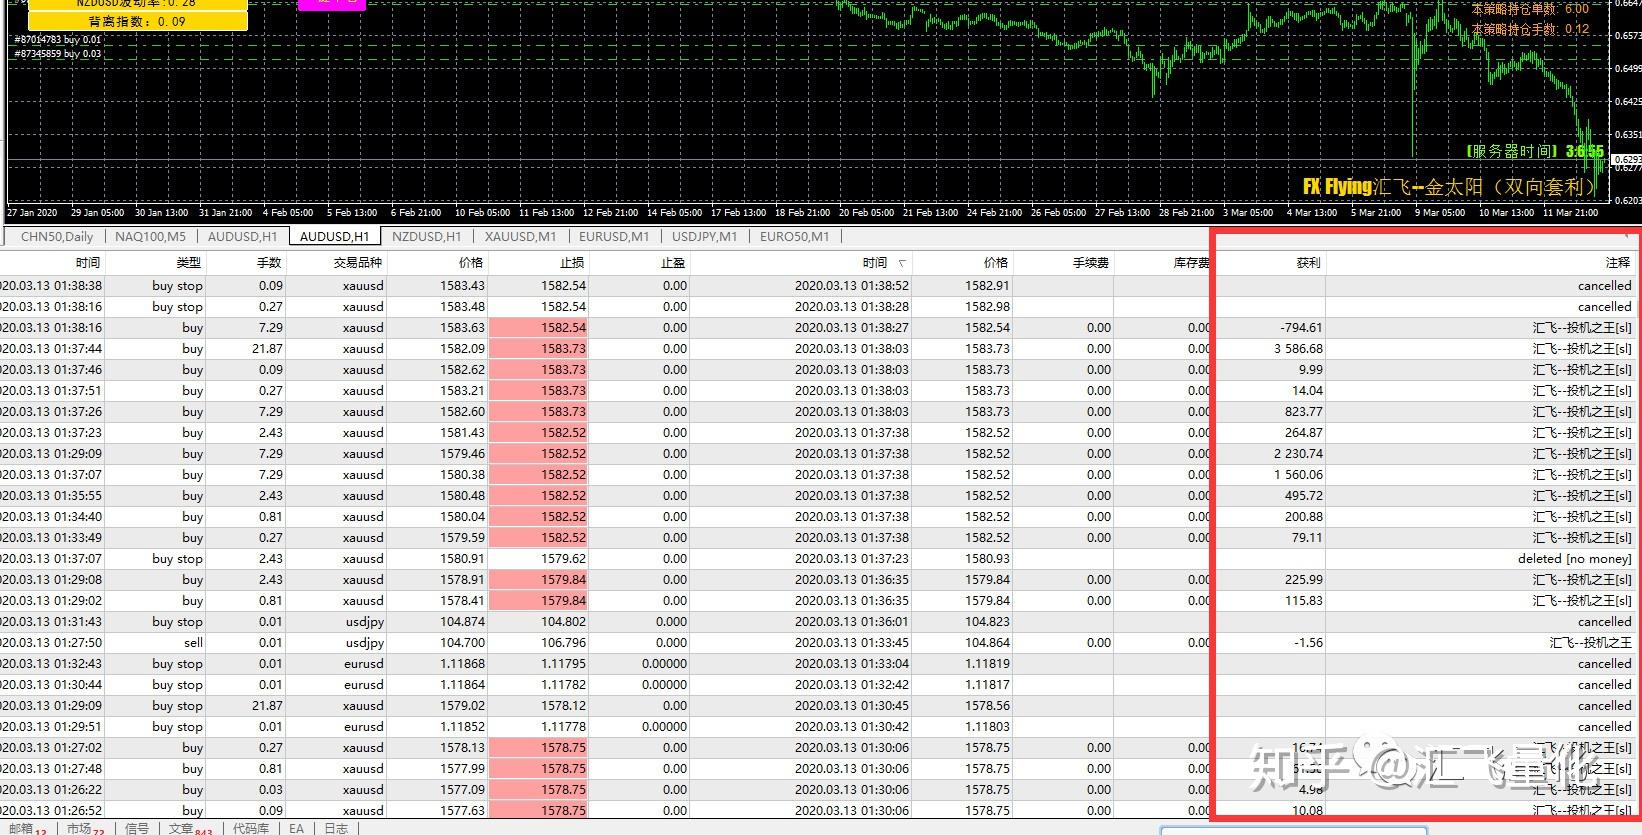Select the USDJPY,M1 chart tab

(x=704, y=237)
